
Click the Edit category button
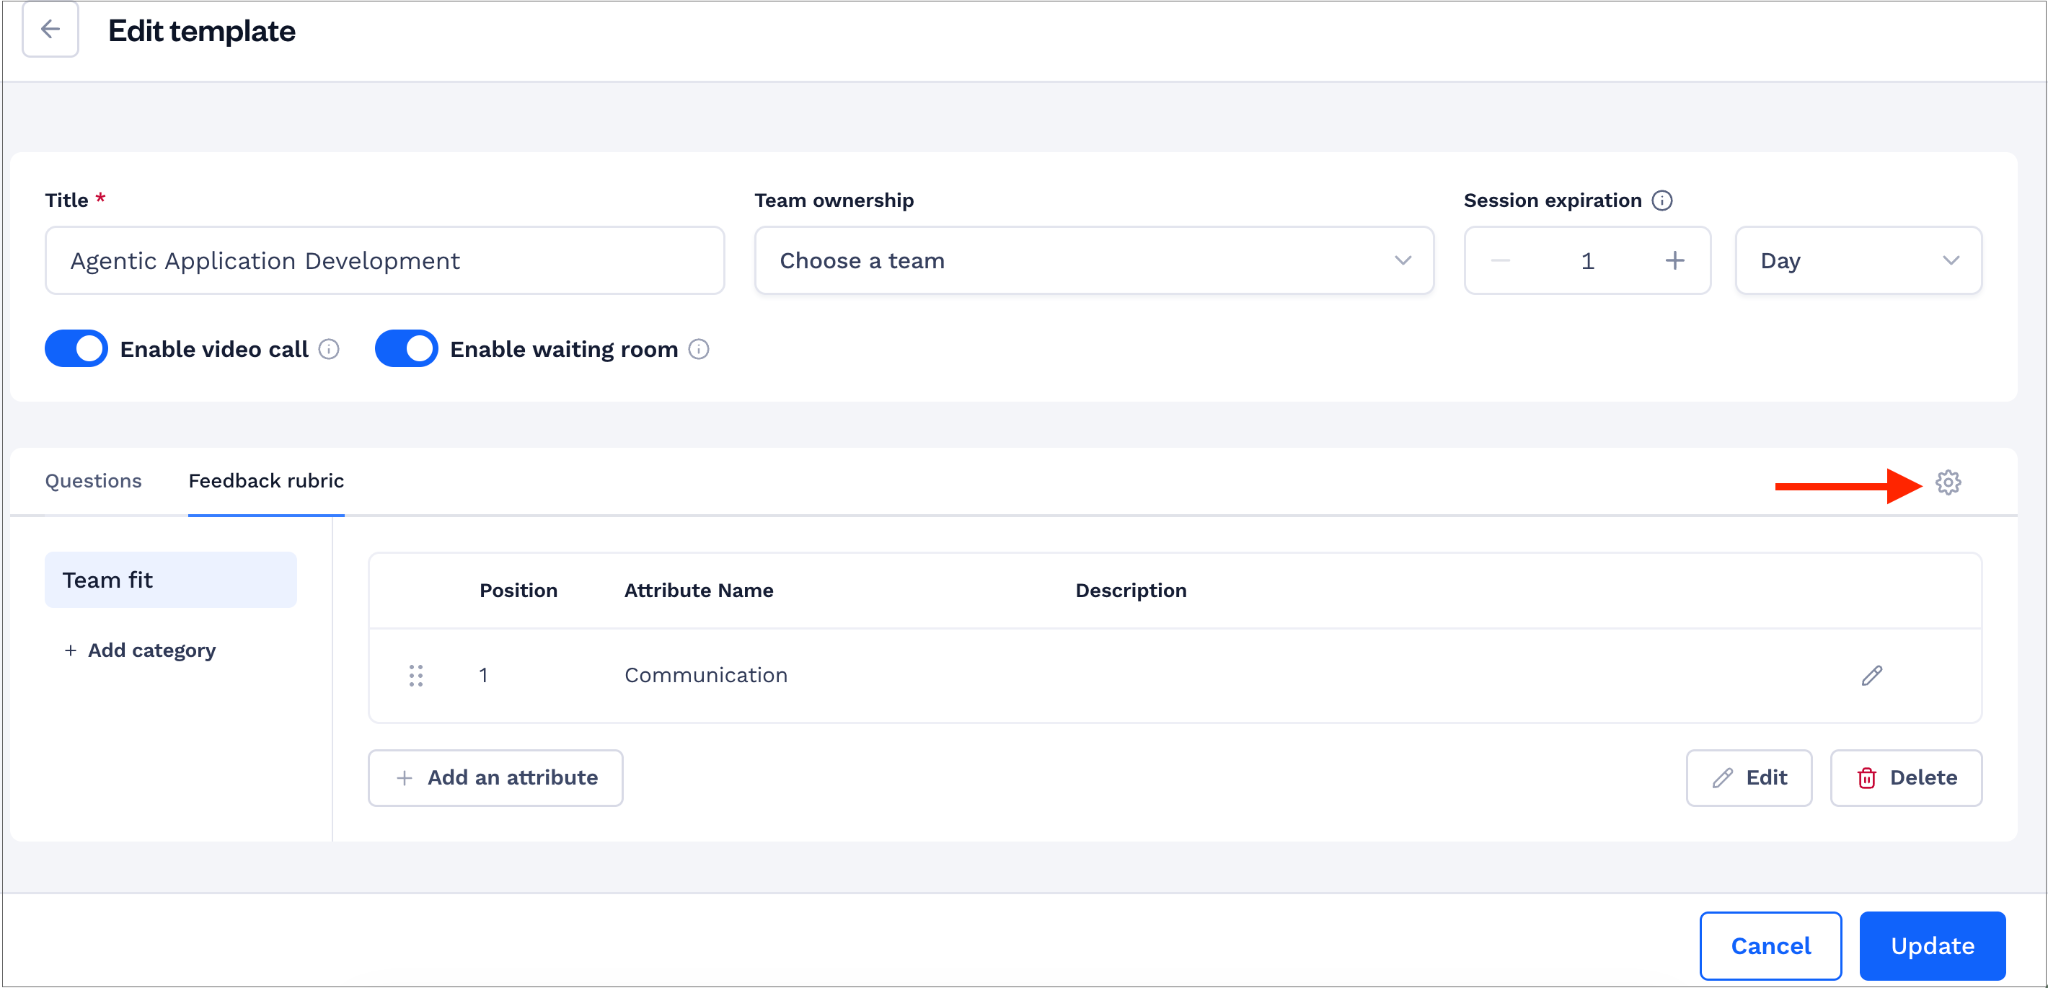pyautogui.click(x=1749, y=778)
